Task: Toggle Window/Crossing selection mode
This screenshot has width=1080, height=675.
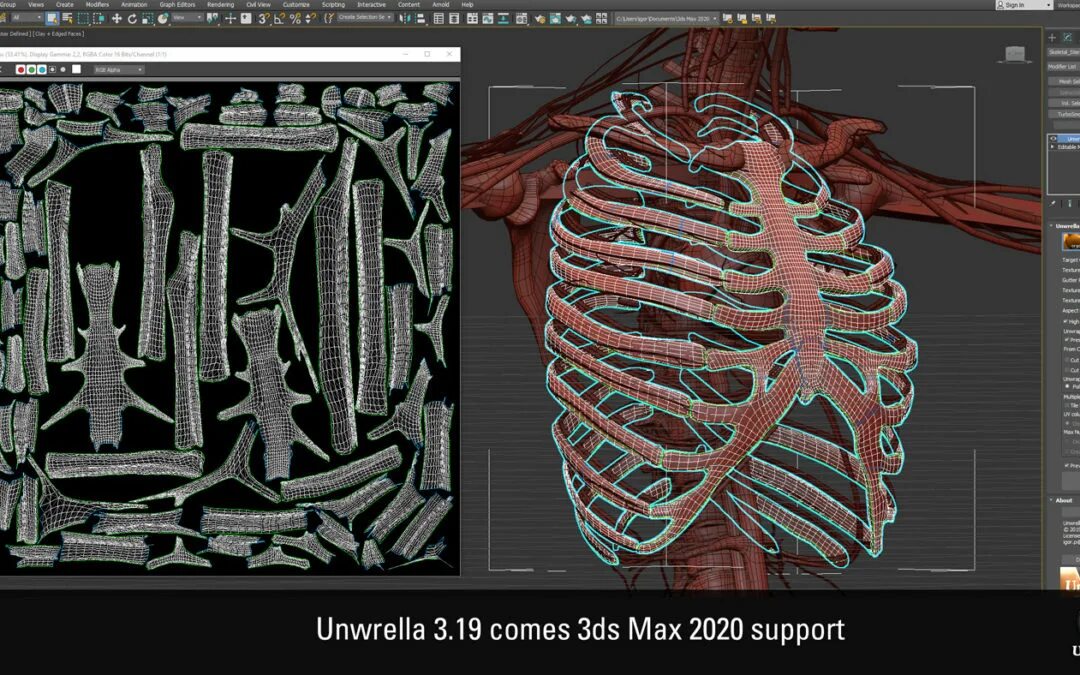Action: click(98, 19)
